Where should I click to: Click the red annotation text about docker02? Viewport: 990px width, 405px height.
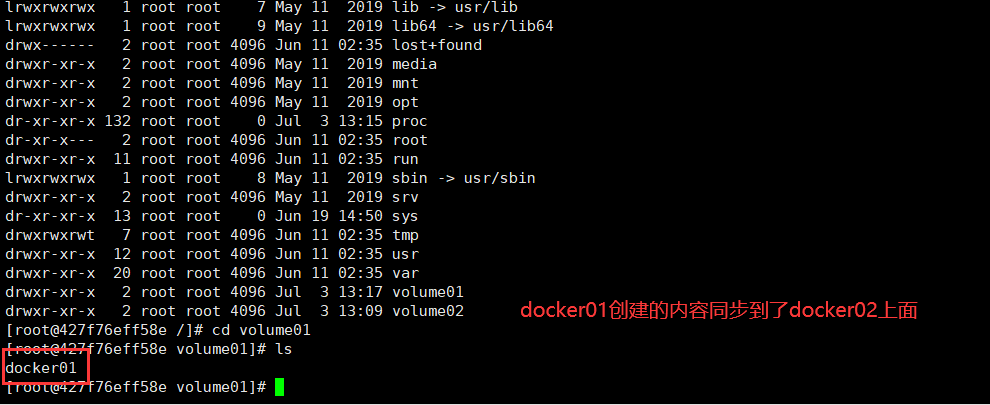coord(718,311)
